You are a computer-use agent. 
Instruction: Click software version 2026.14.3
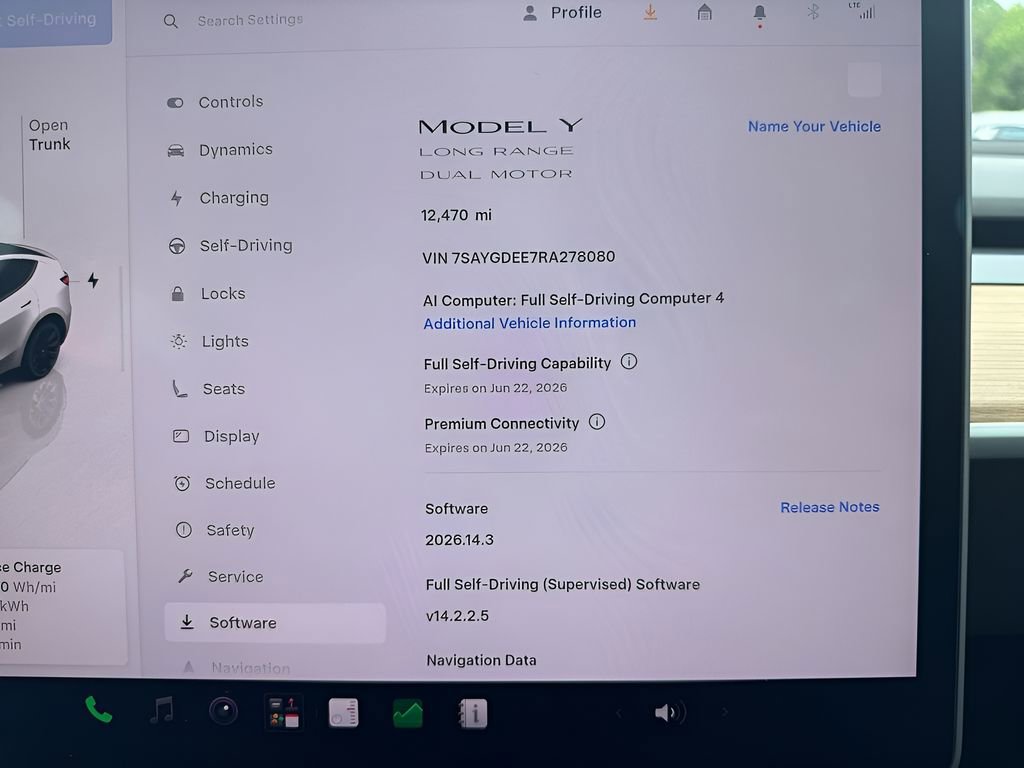(459, 540)
